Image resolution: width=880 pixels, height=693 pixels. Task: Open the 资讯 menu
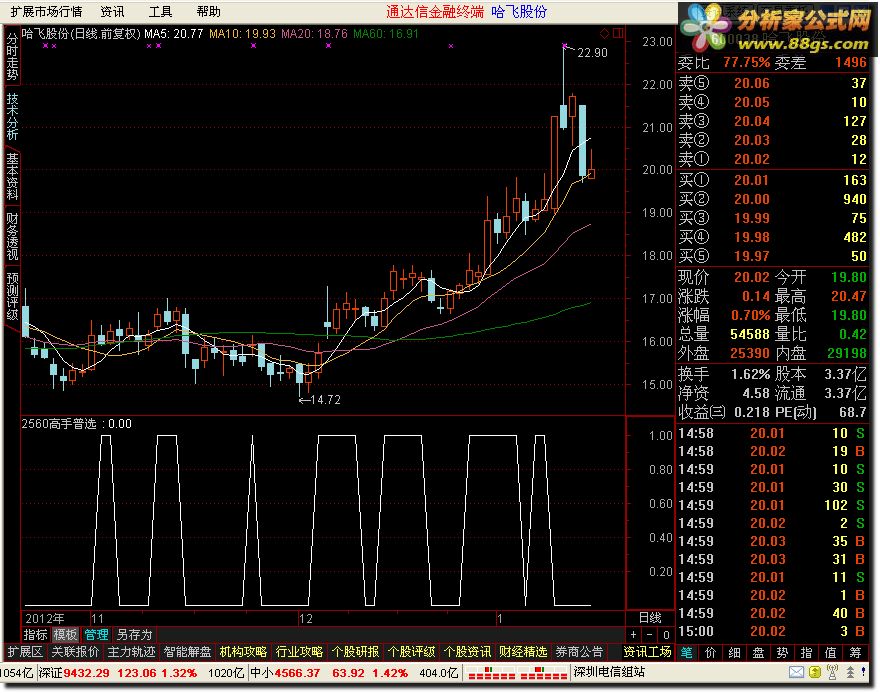112,11
